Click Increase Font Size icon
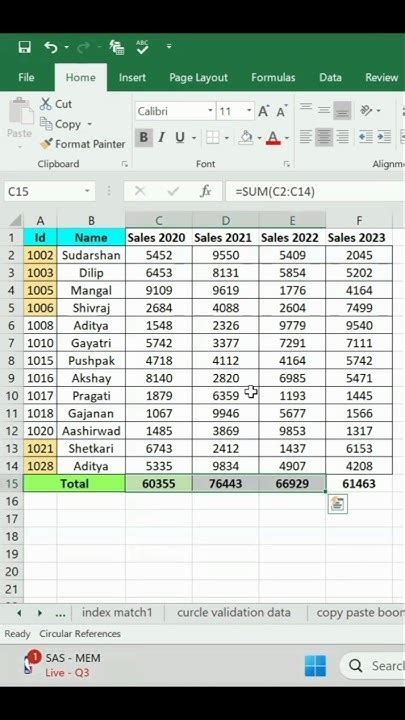 (x=264, y=111)
